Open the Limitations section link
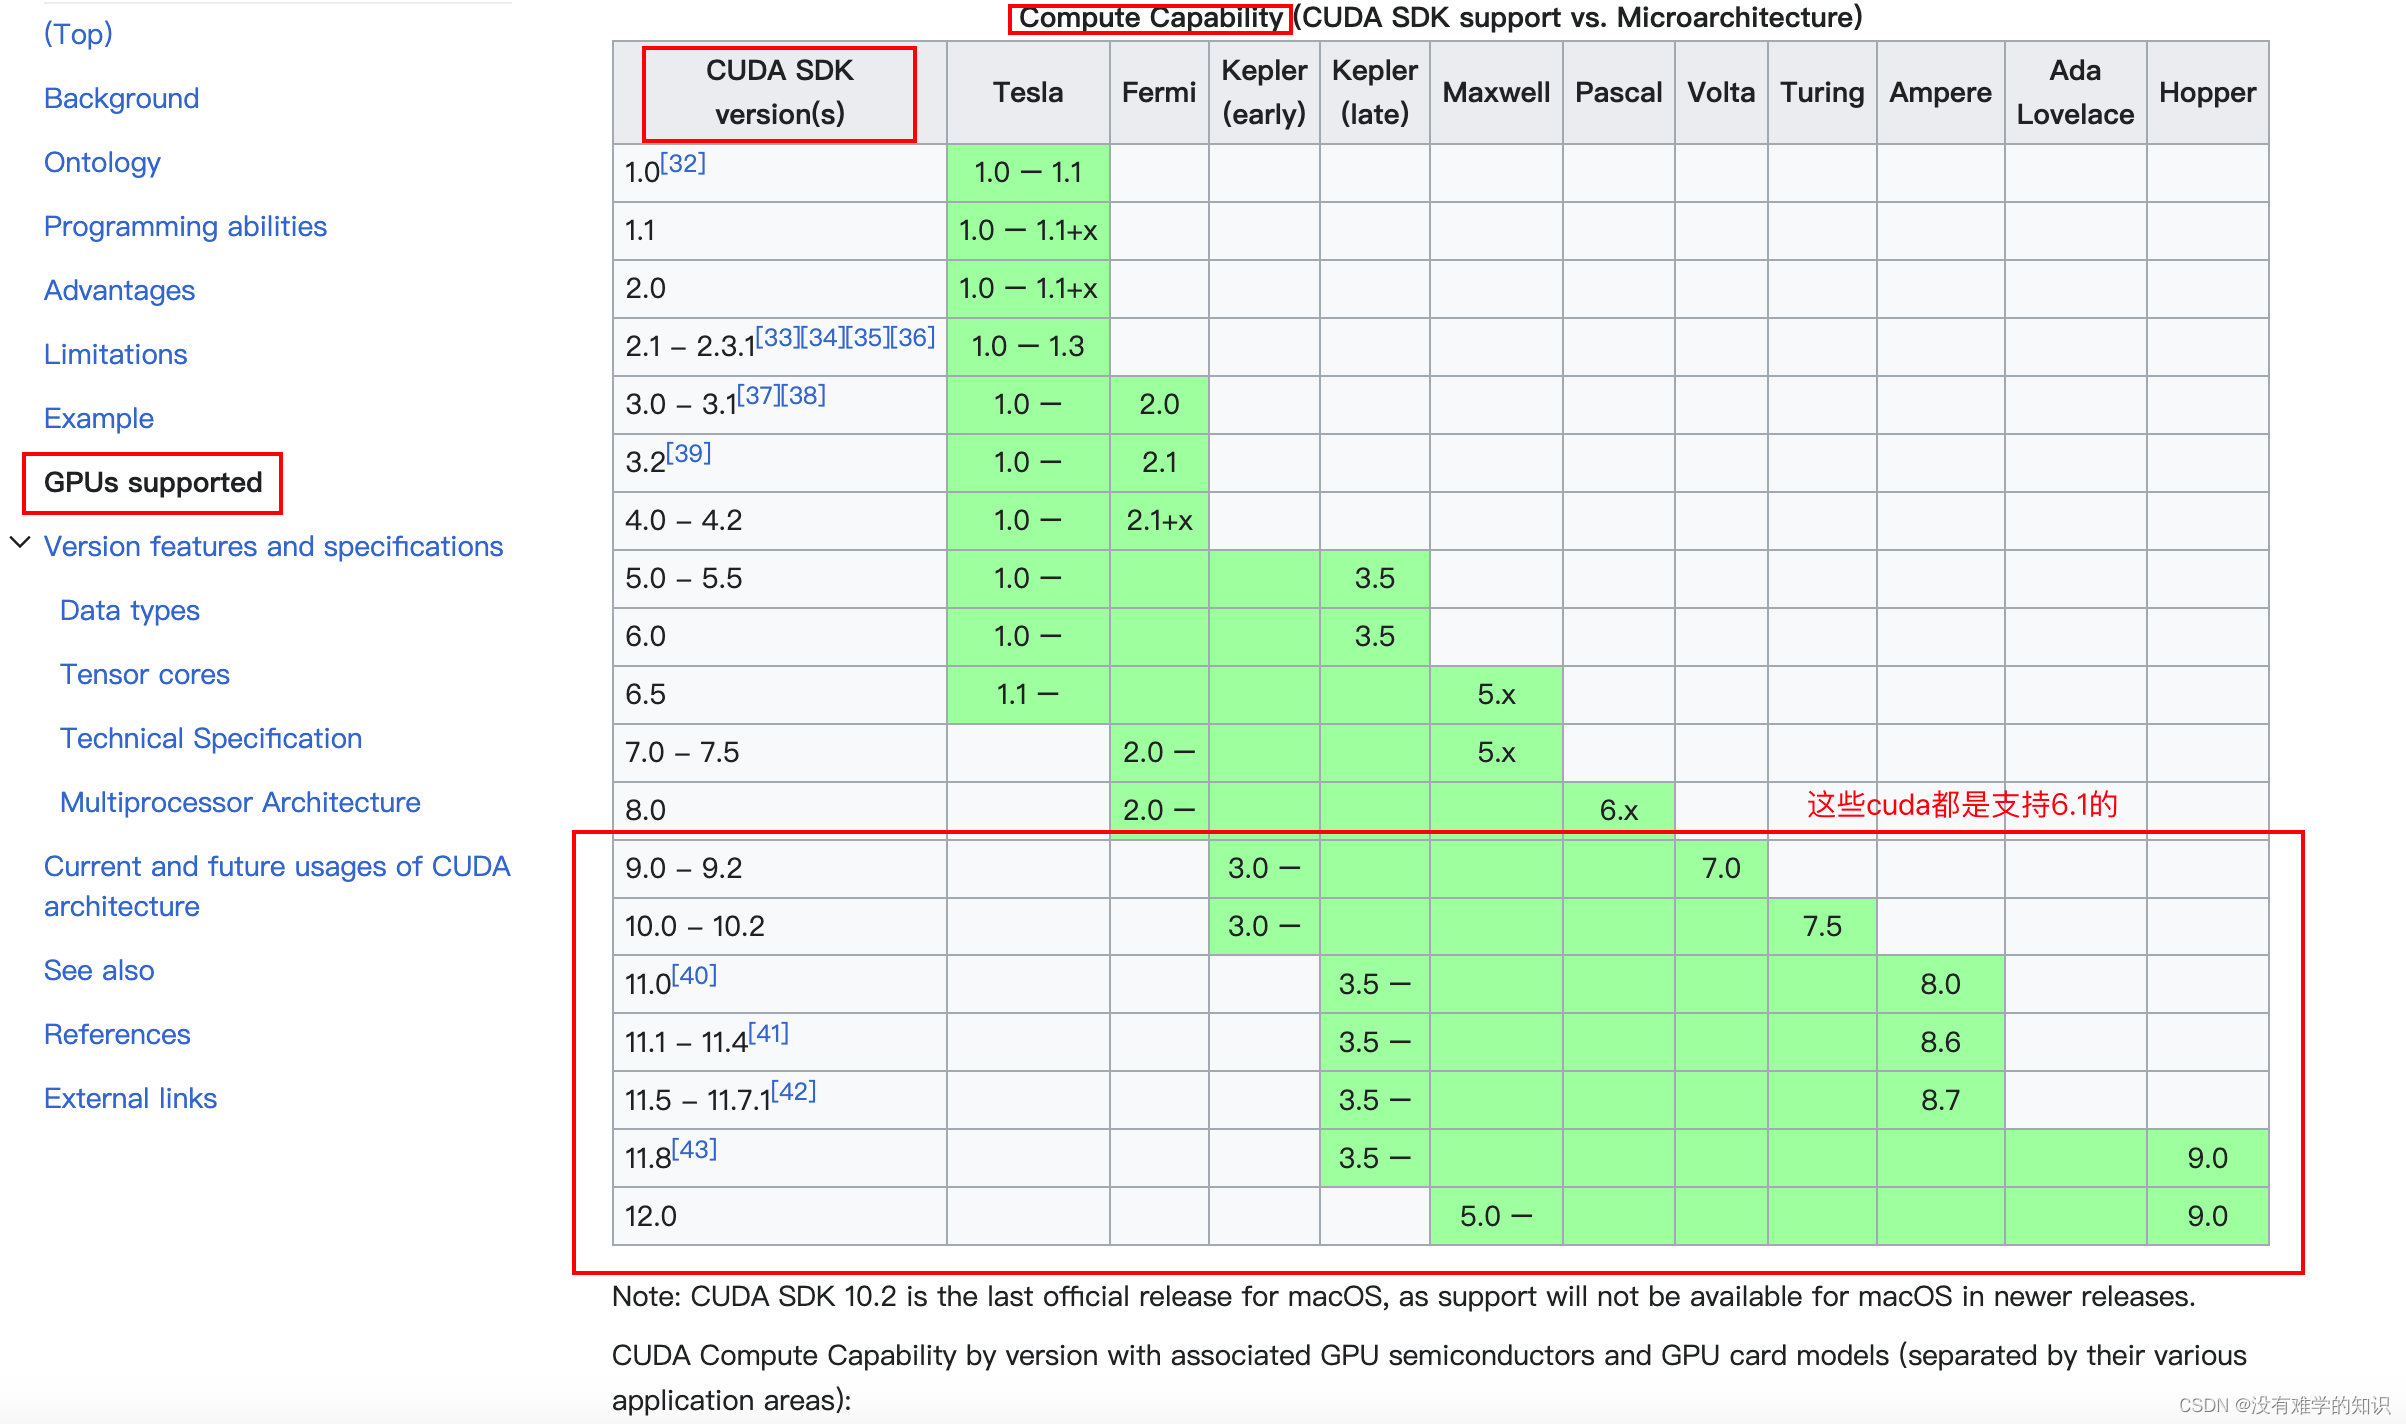The width and height of the screenshot is (2406, 1424). click(115, 354)
